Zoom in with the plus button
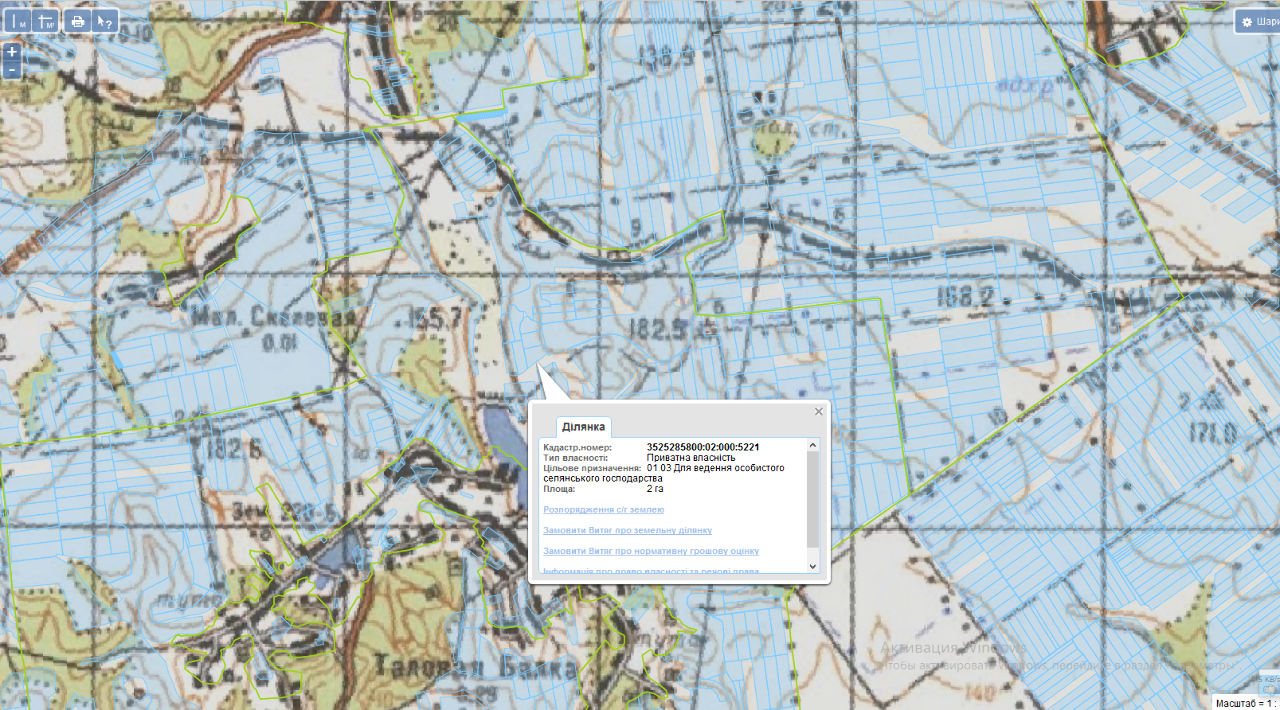The width and height of the screenshot is (1280, 710). coord(11,52)
